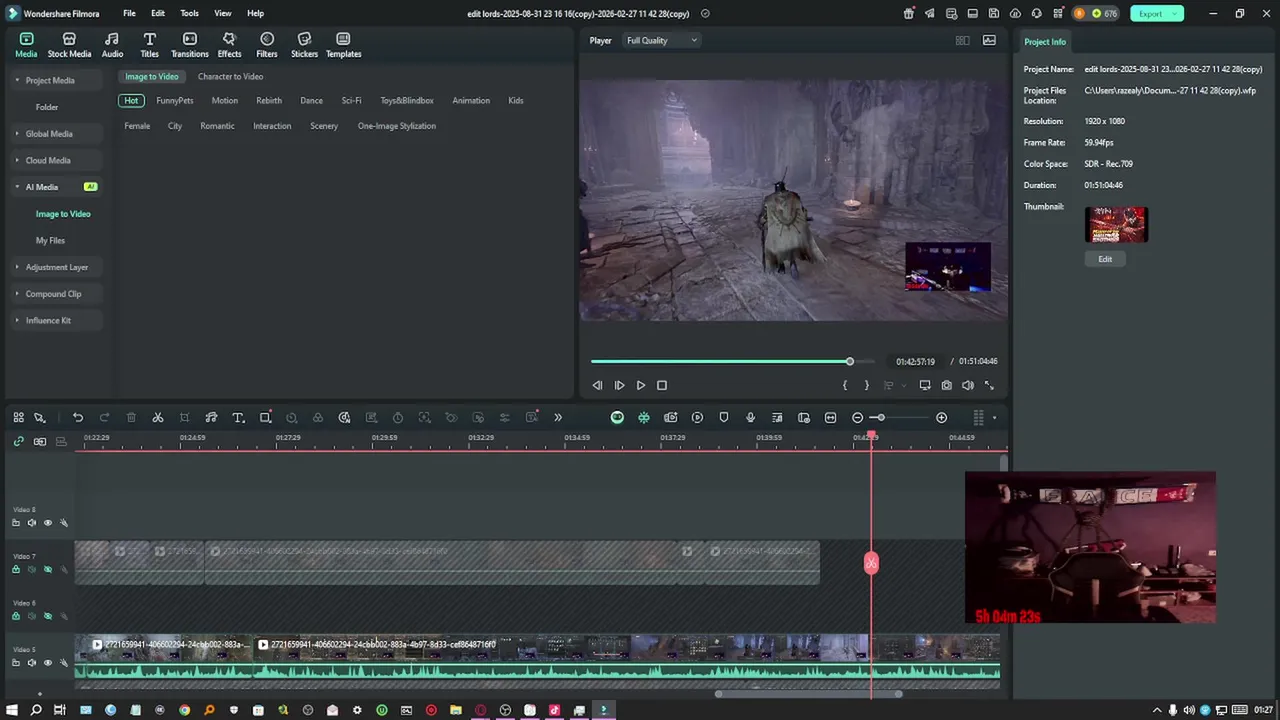Open the File menu

(x=129, y=13)
